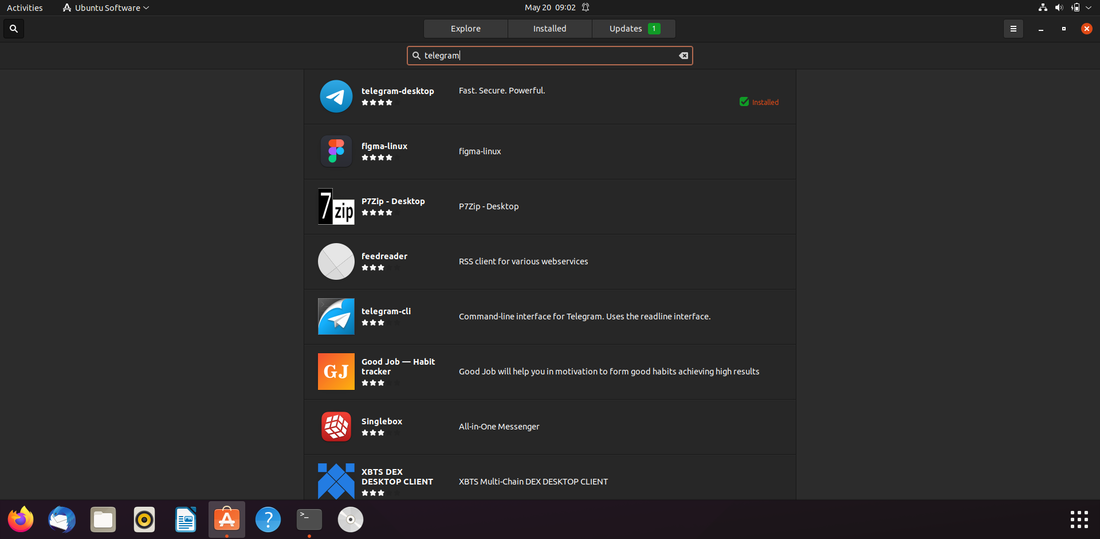This screenshot has width=1100, height=539.
Task: Open power icon in top bar
Action: coord(1075,8)
